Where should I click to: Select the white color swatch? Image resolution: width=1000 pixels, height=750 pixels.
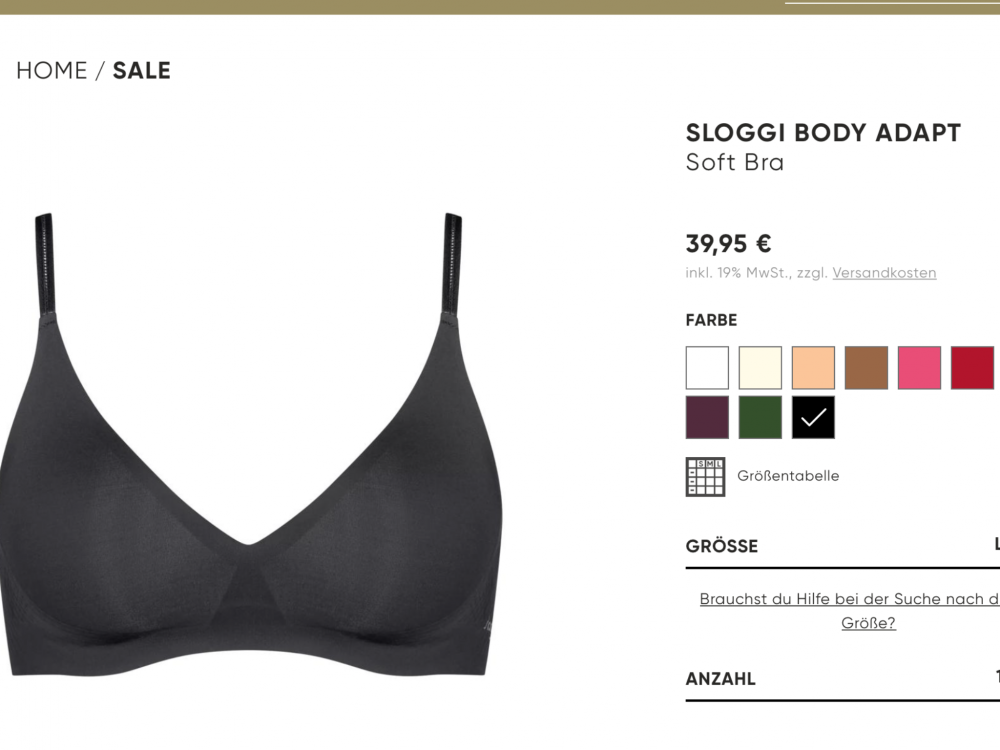pyautogui.click(x=707, y=368)
